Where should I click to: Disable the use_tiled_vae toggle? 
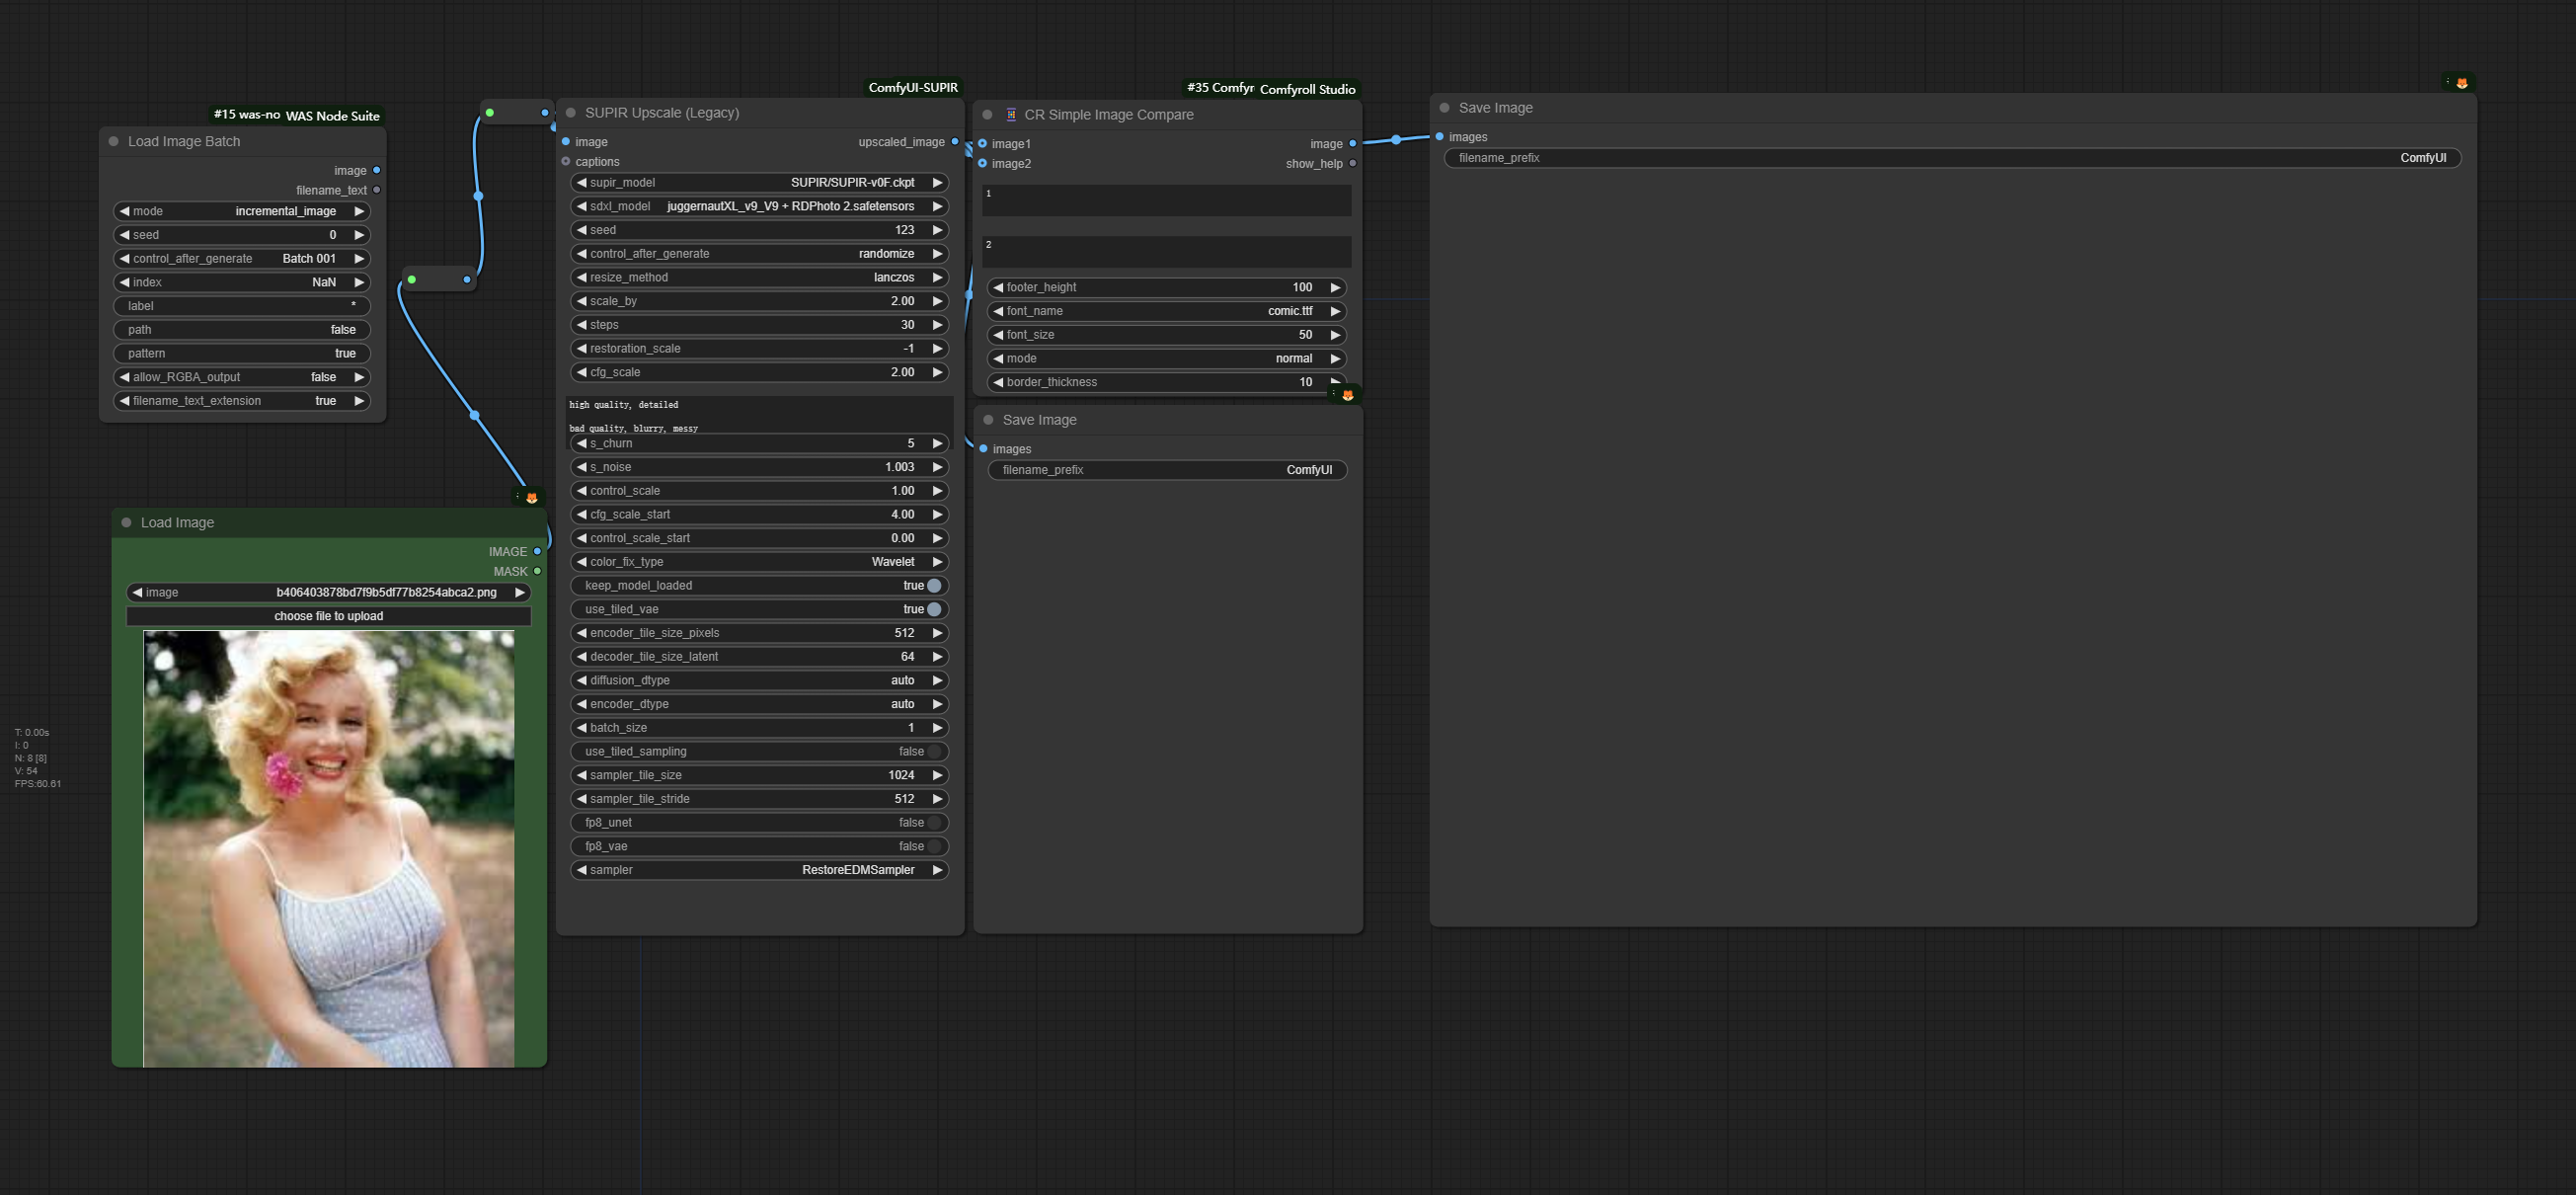[x=934, y=609]
